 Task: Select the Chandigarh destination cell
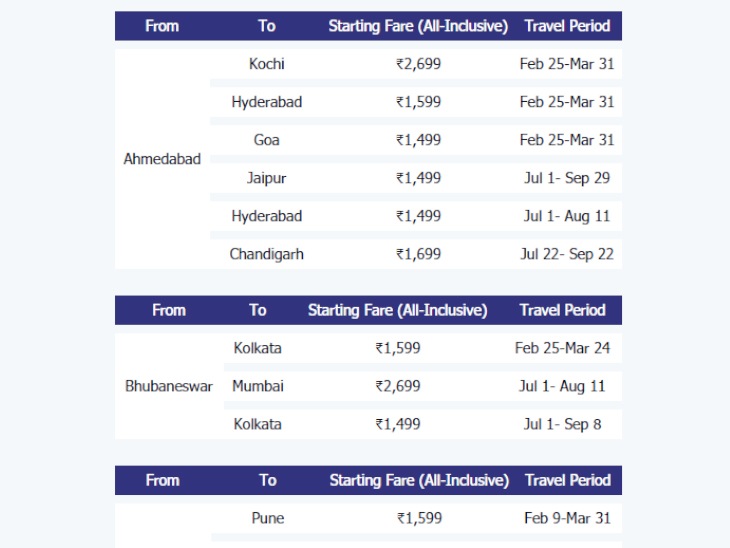[266, 254]
